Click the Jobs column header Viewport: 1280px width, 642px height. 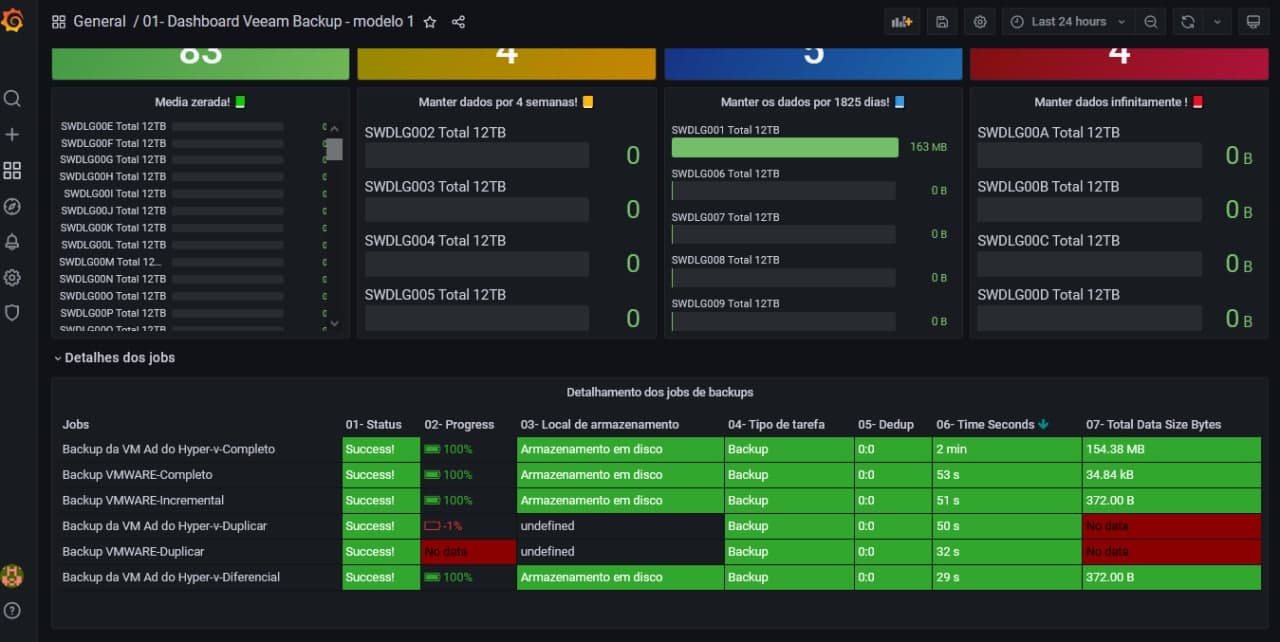pos(76,424)
